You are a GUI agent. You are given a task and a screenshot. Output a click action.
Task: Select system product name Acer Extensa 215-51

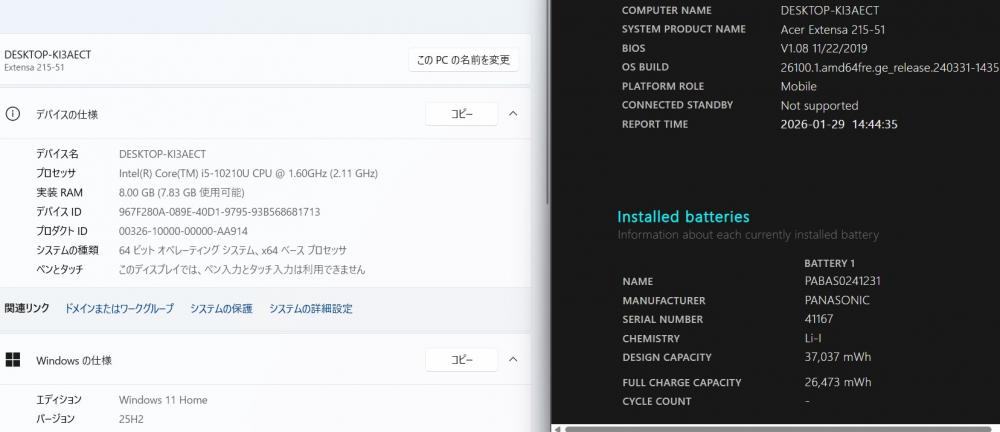(x=832, y=29)
